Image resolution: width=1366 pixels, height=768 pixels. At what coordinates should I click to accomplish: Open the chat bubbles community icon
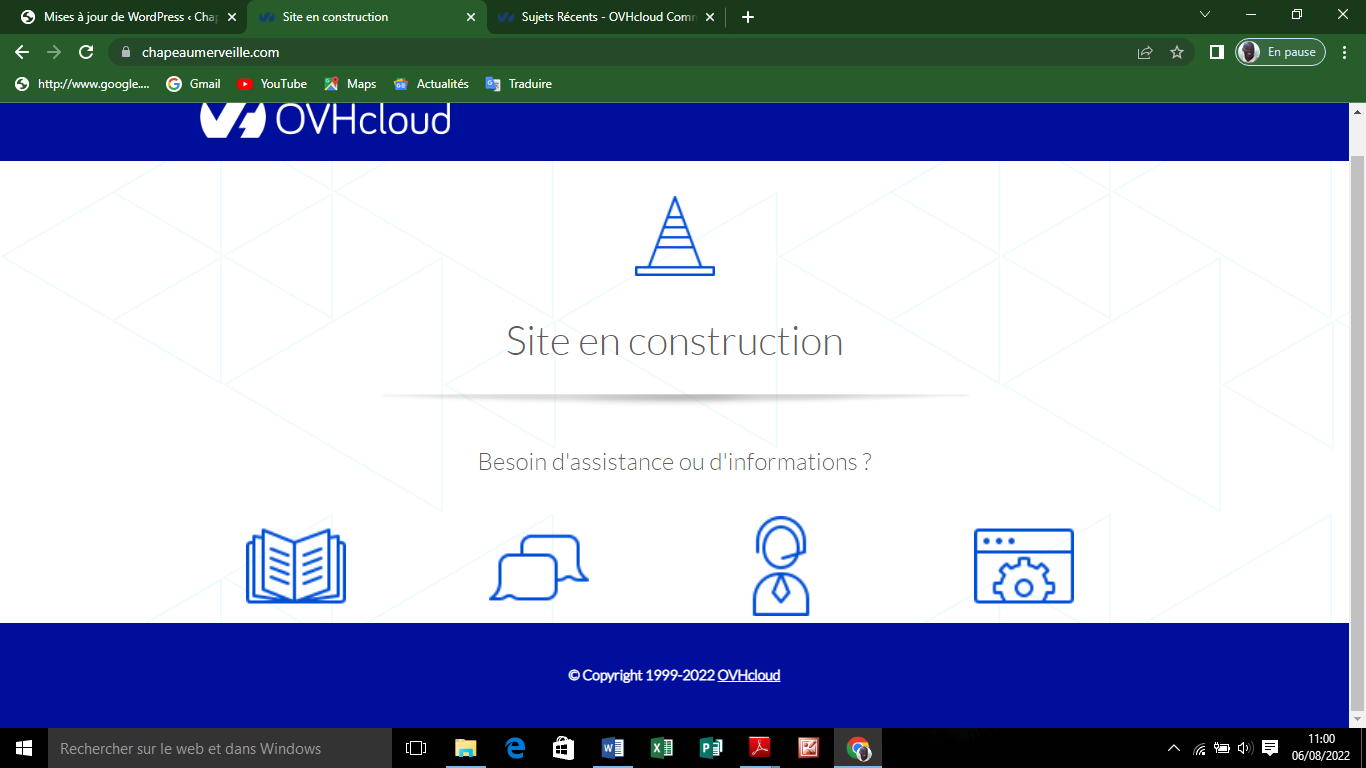[538, 568]
